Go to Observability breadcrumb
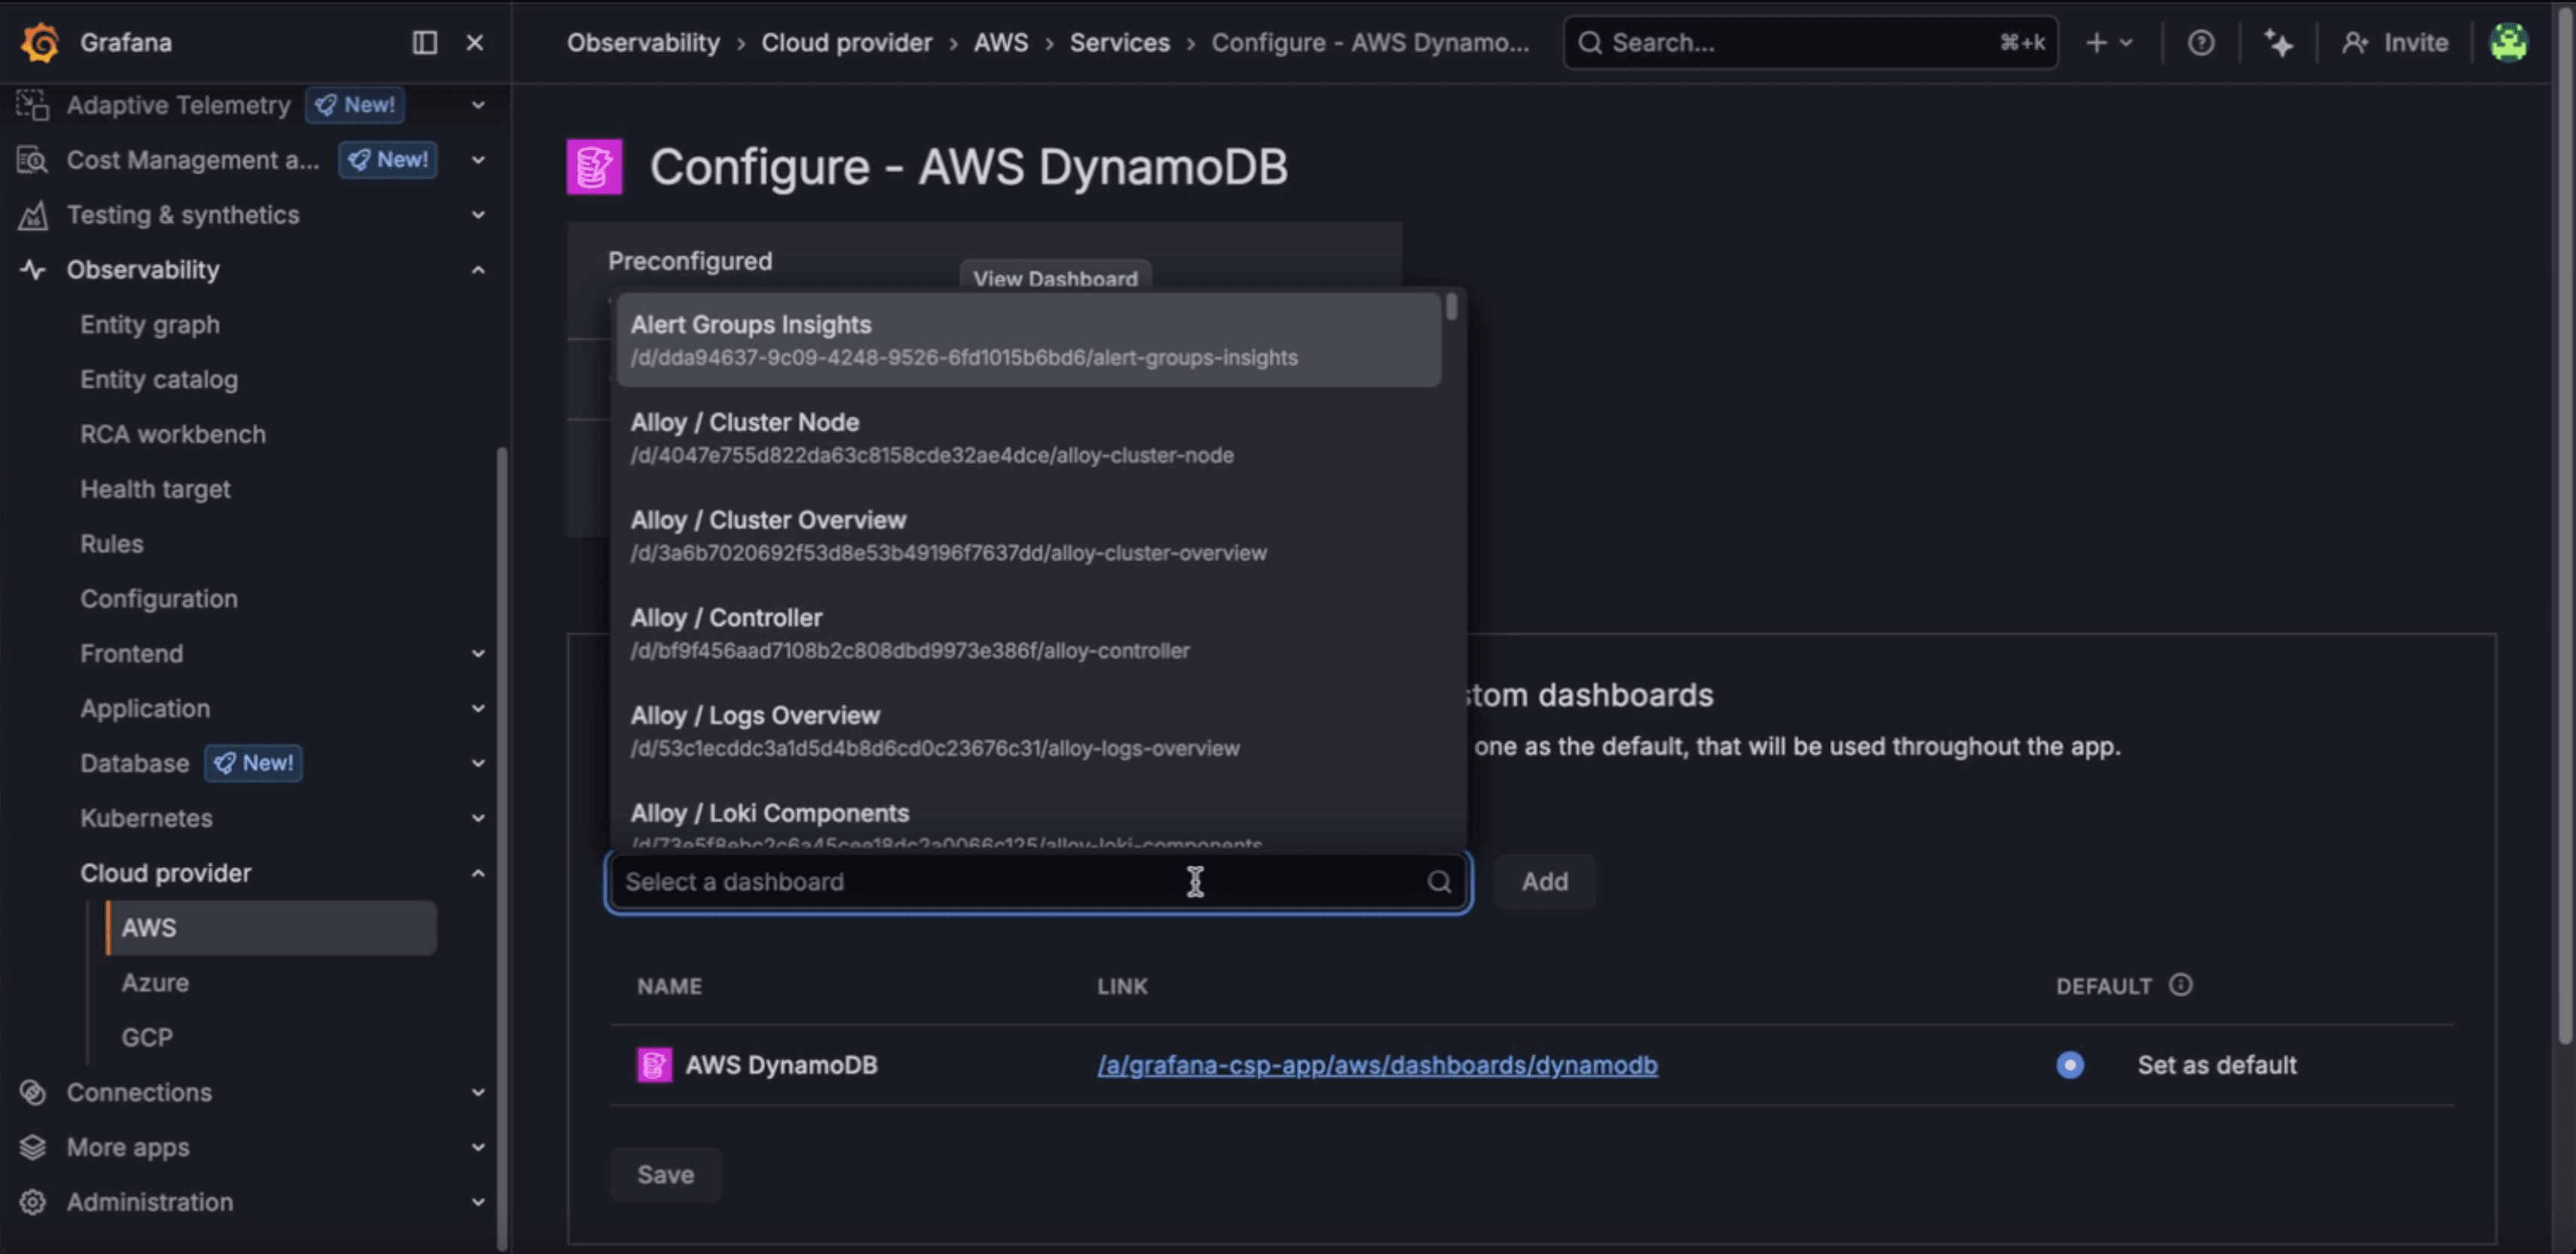Viewport: 2576px width, 1254px height. pos(643,43)
